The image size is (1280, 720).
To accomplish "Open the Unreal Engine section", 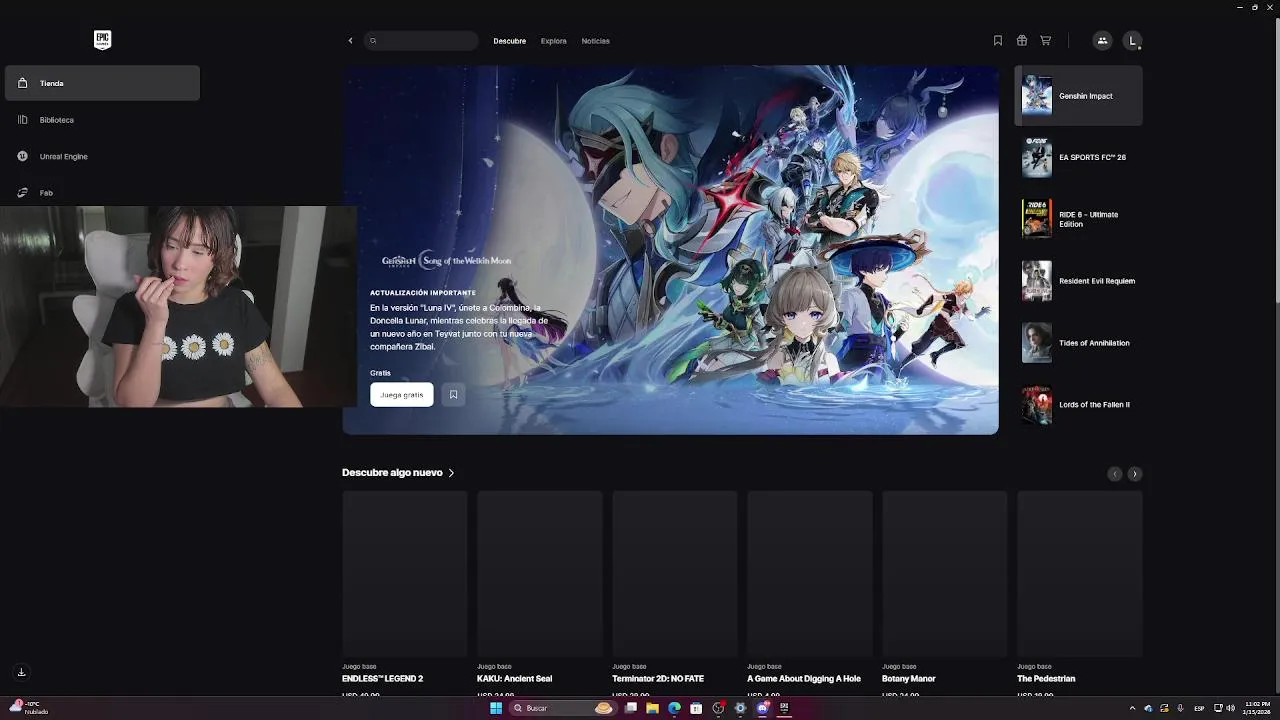I will point(102,156).
